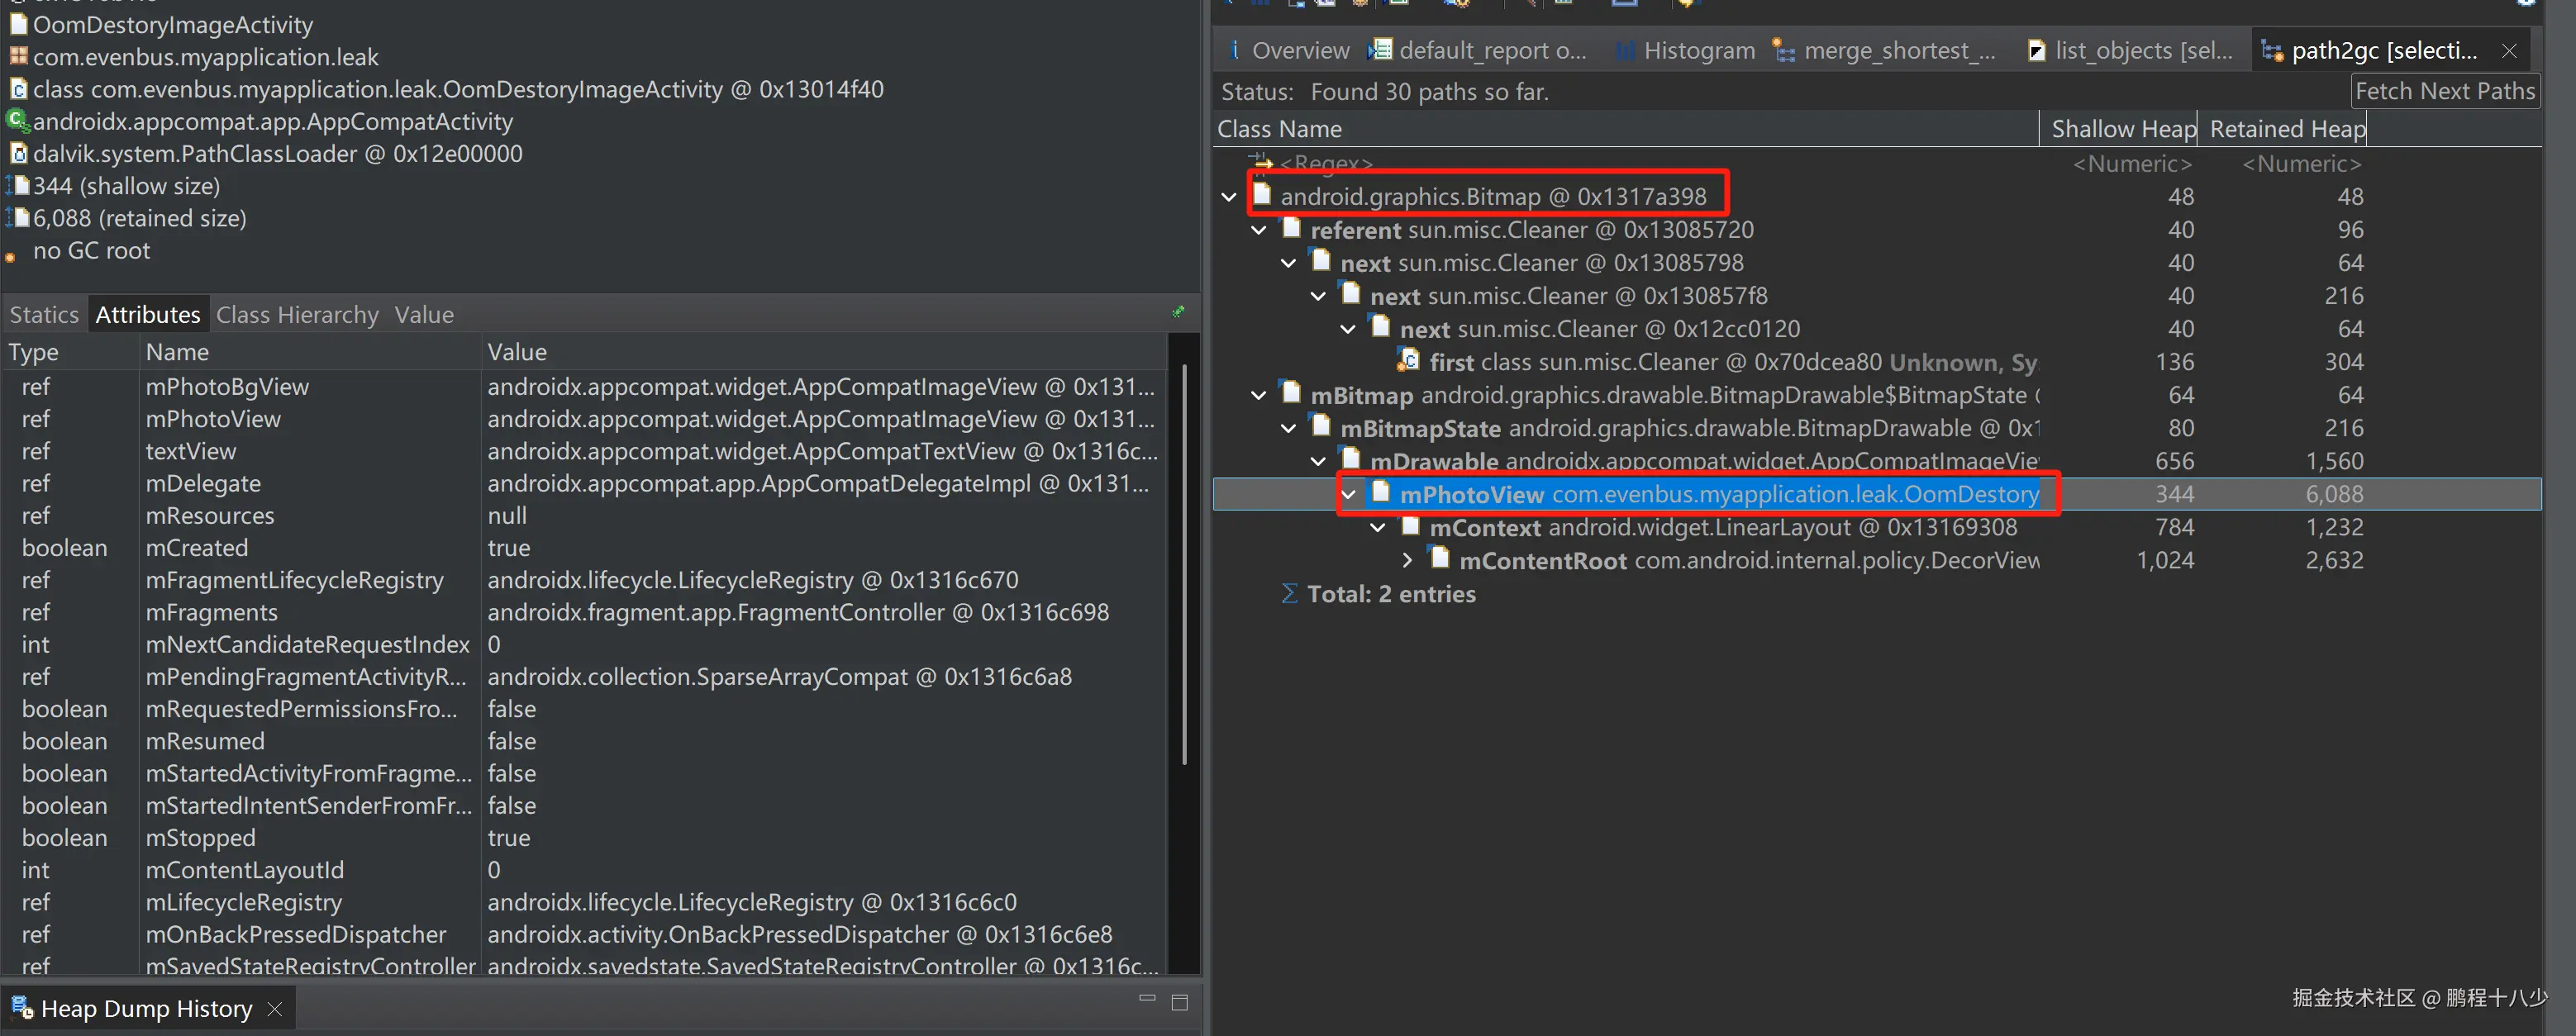Image resolution: width=2576 pixels, height=1036 pixels.
Task: Switch to the Statics tab
Action: coord(44,315)
